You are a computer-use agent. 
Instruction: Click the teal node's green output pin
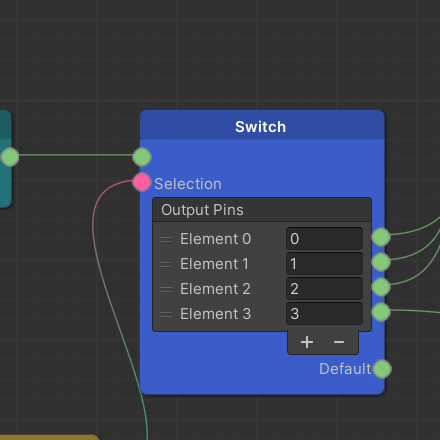(x=10, y=157)
